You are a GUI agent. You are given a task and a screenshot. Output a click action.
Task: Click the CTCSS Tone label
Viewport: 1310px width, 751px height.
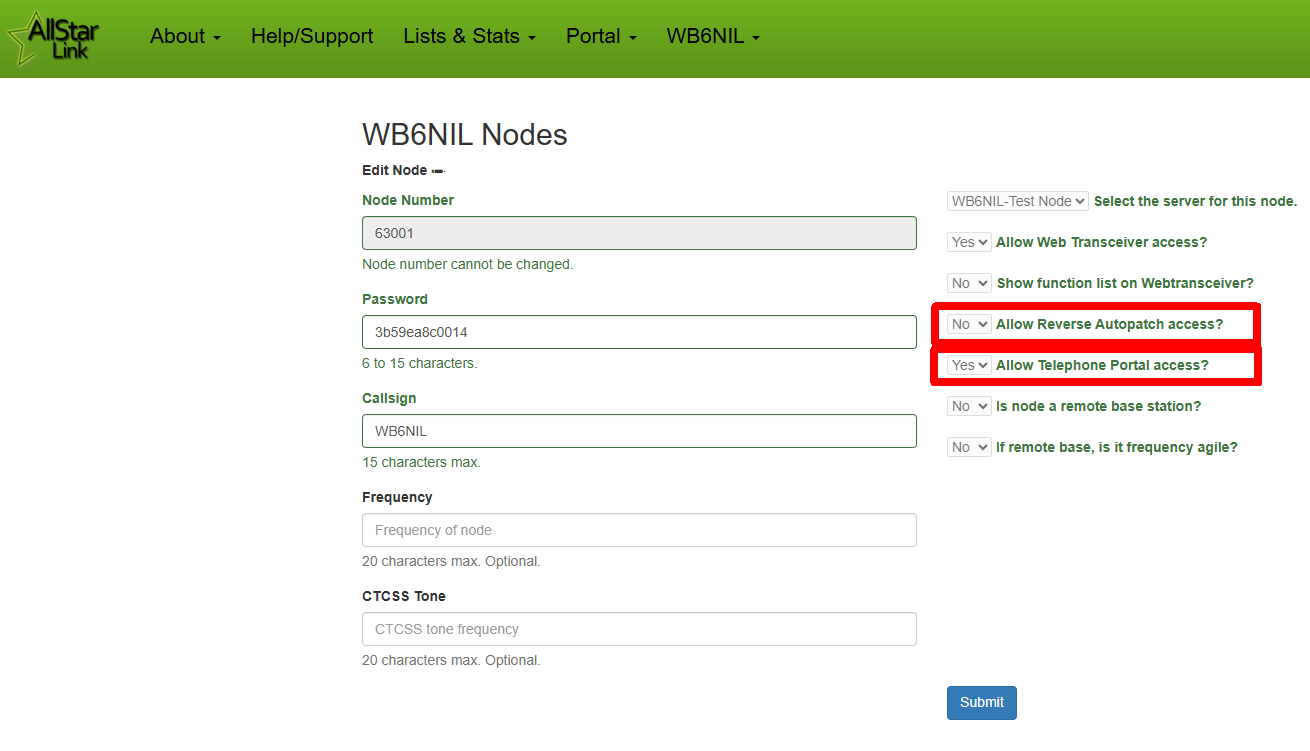[404, 596]
